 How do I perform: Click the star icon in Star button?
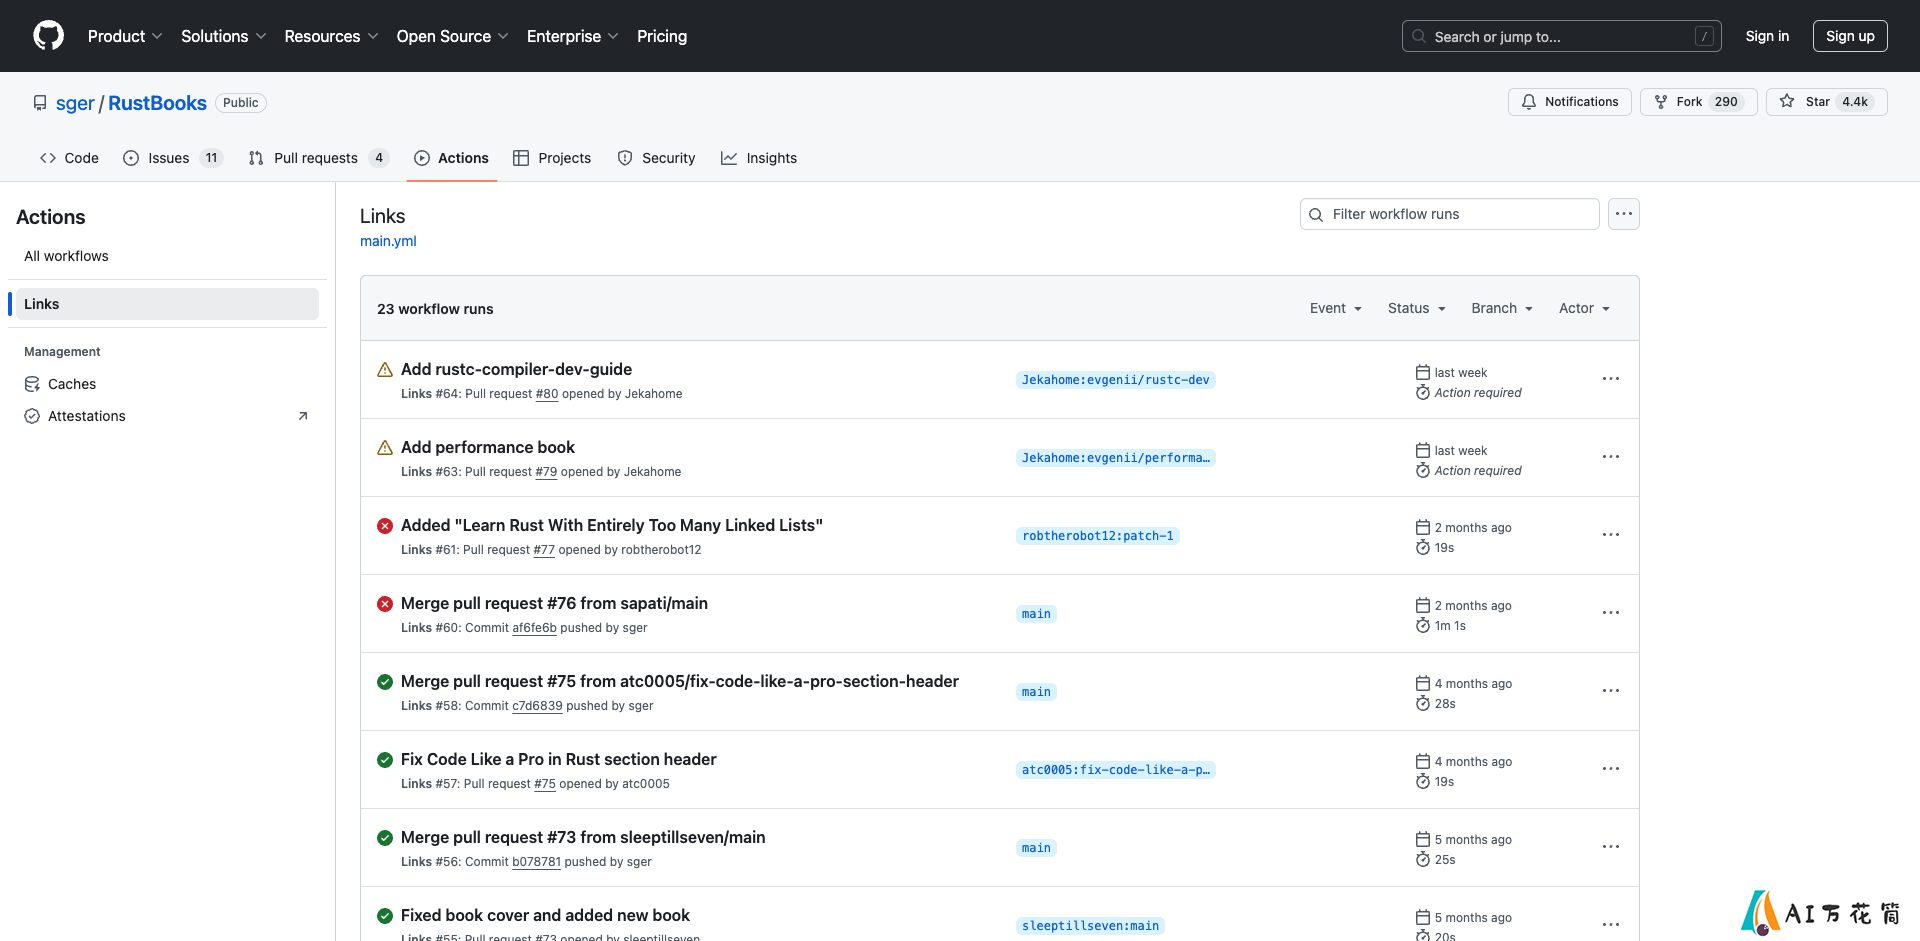1787,101
